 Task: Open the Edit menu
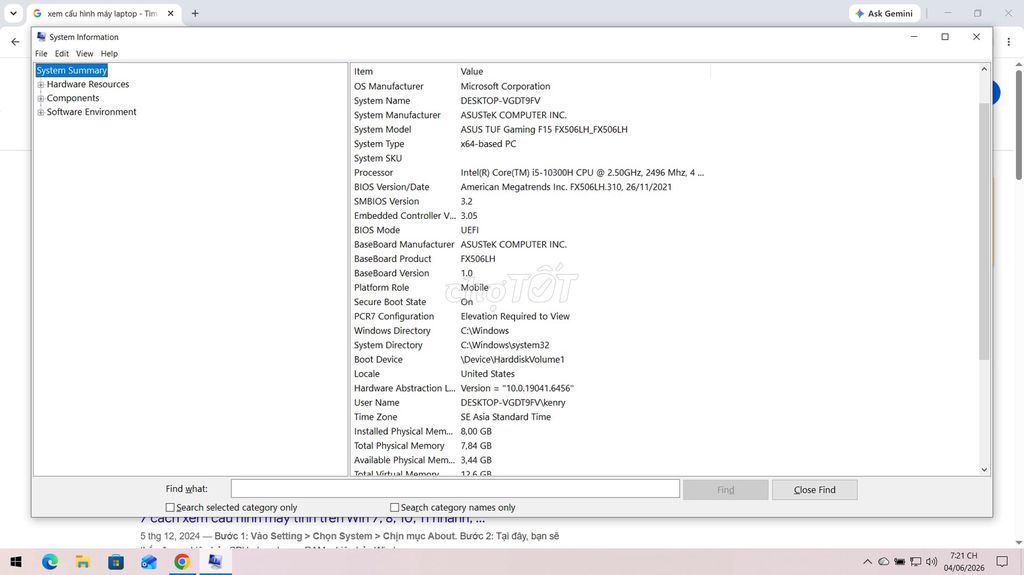pyautogui.click(x=61, y=54)
